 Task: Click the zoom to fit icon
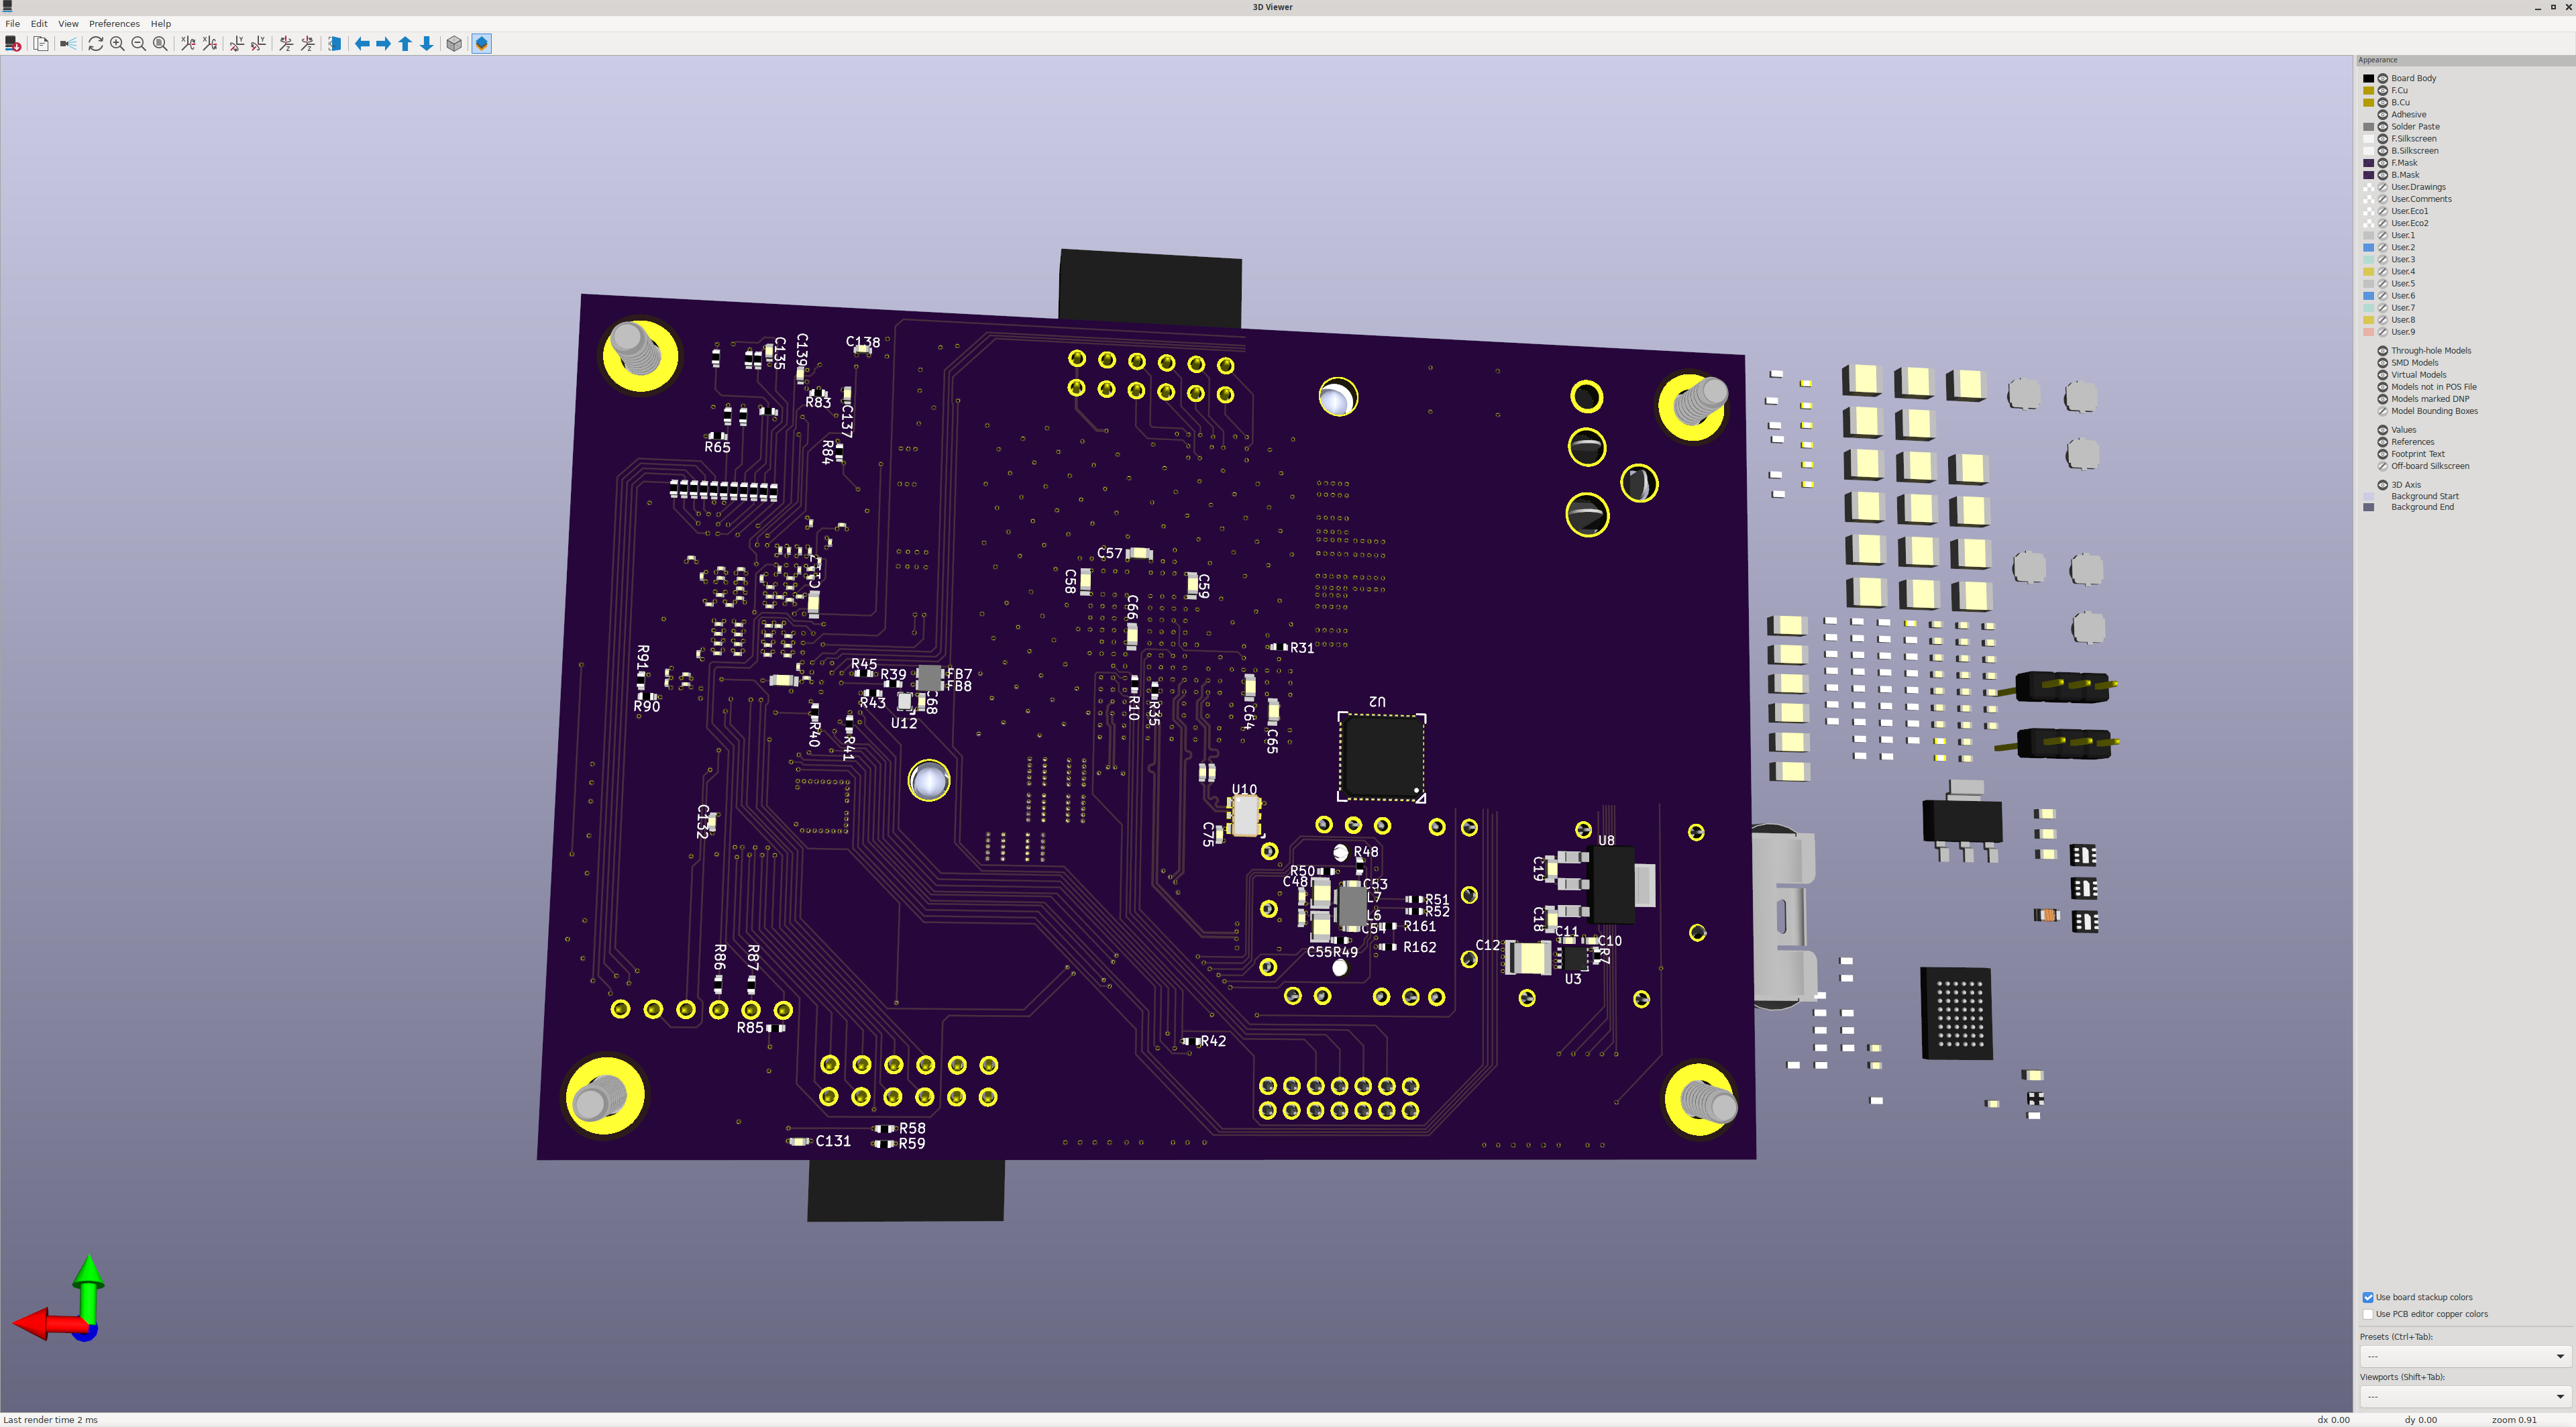tap(160, 44)
